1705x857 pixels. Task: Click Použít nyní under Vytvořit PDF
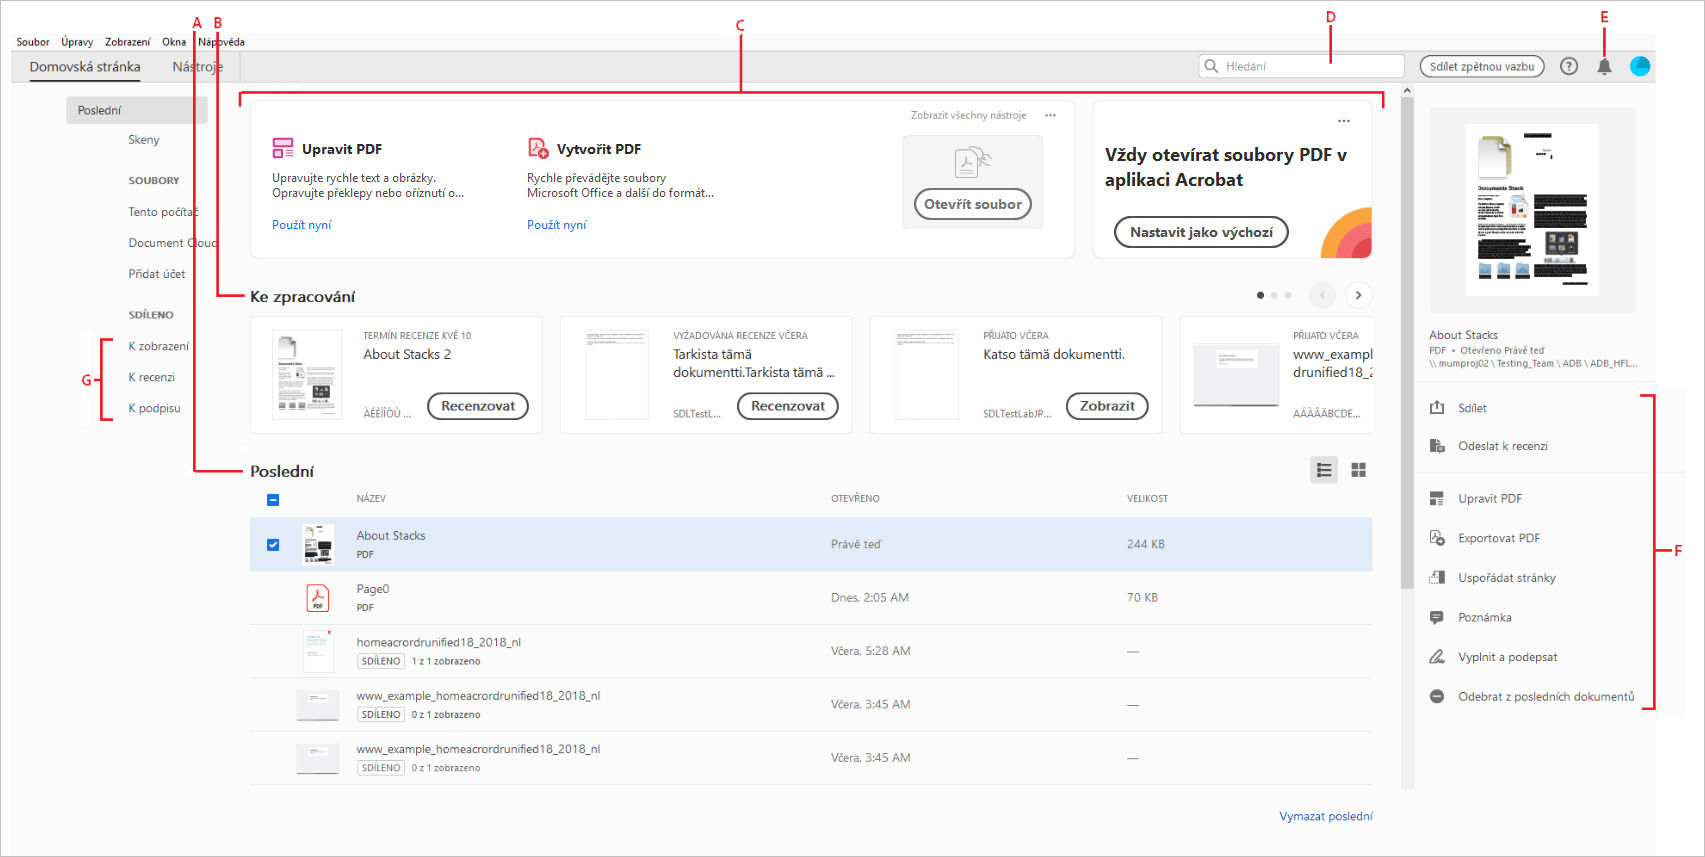(x=557, y=225)
